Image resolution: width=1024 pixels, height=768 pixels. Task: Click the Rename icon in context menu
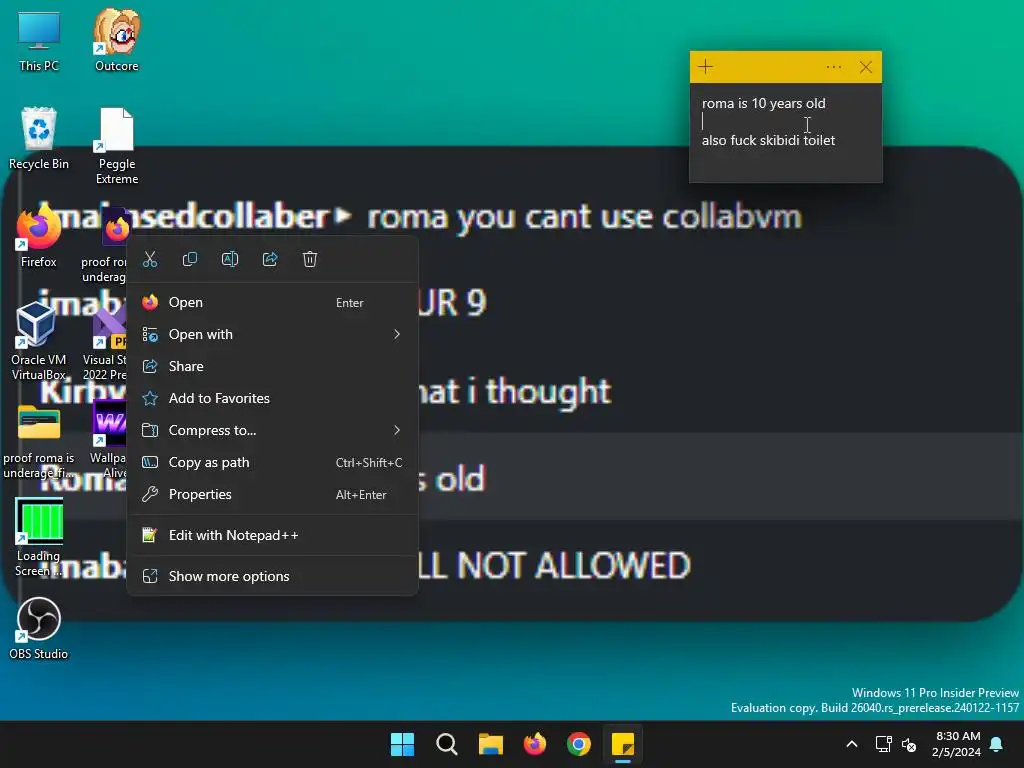[x=230, y=259]
